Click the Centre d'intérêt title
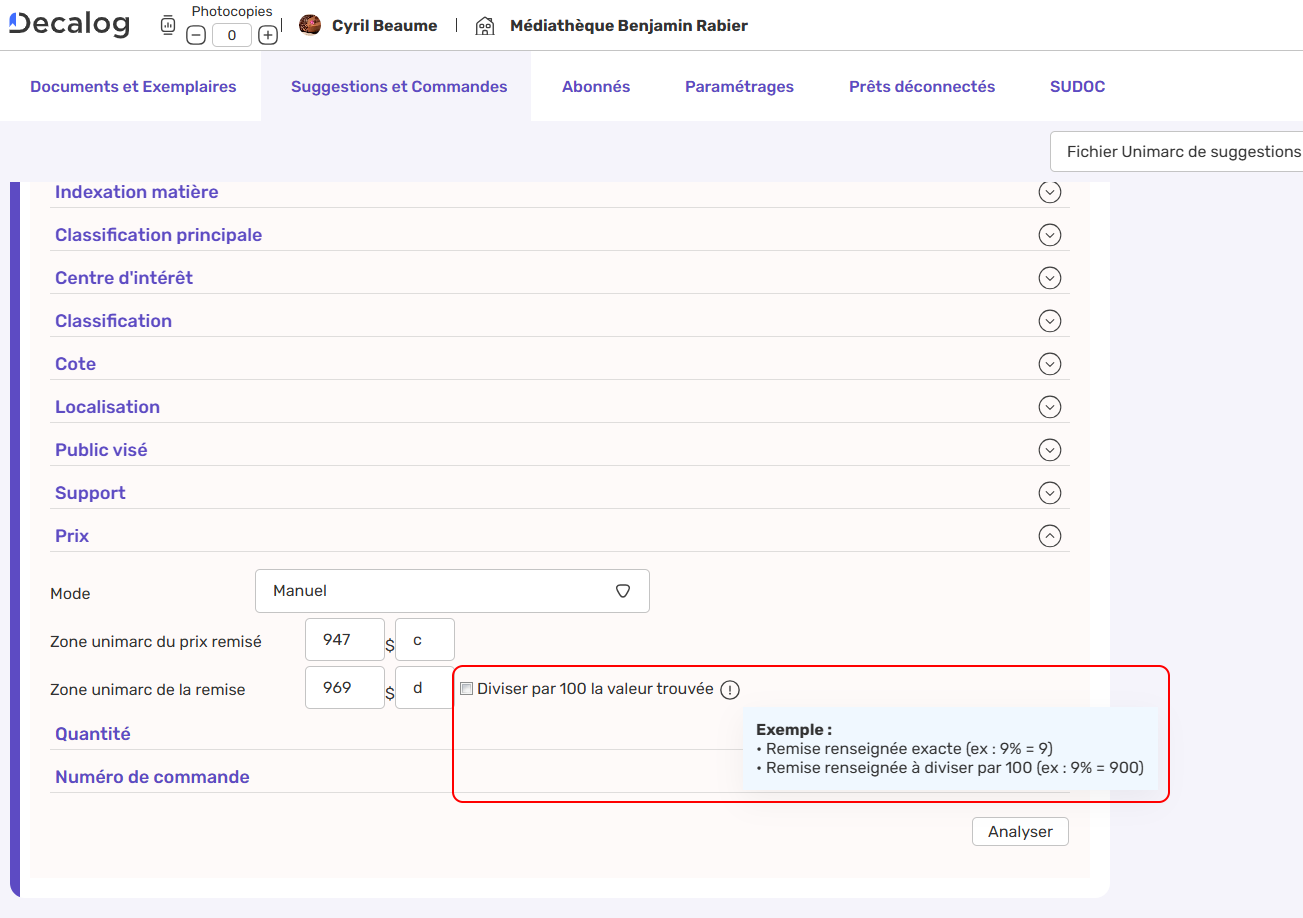The height and width of the screenshot is (918, 1303). pyautogui.click(x=124, y=278)
